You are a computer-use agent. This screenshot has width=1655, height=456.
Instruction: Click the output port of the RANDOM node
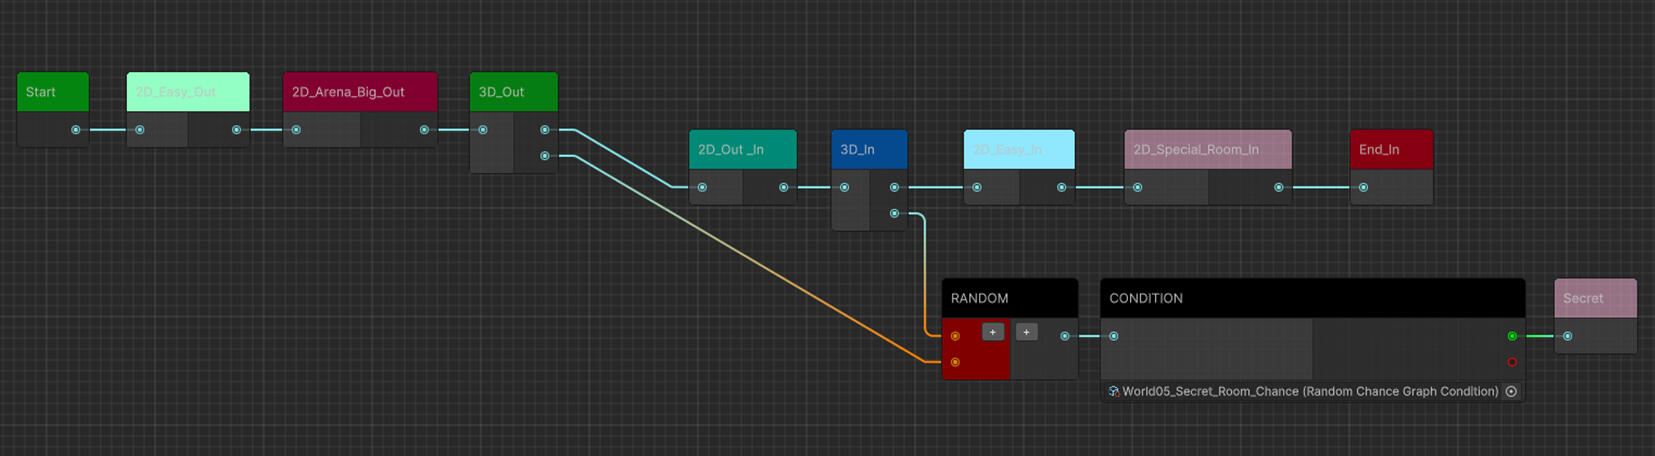click(1064, 336)
